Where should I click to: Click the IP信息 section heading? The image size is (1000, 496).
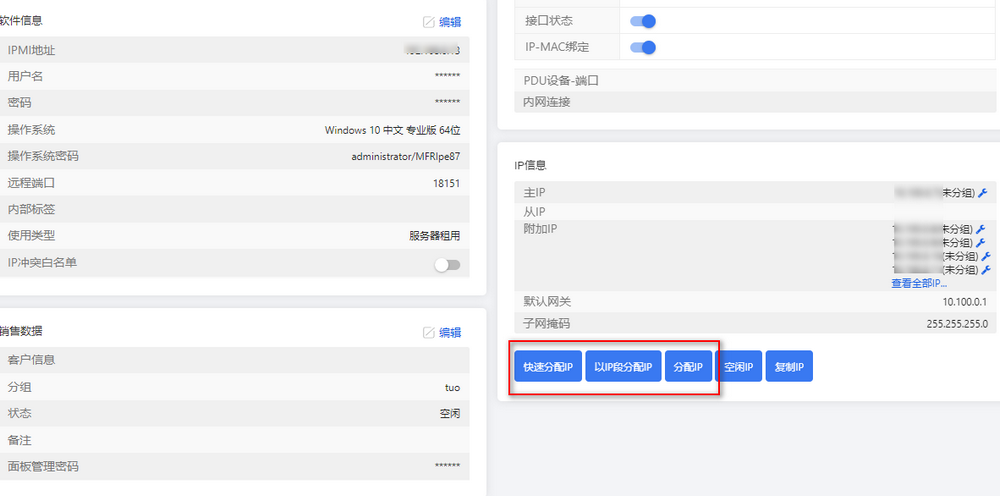pos(531,165)
